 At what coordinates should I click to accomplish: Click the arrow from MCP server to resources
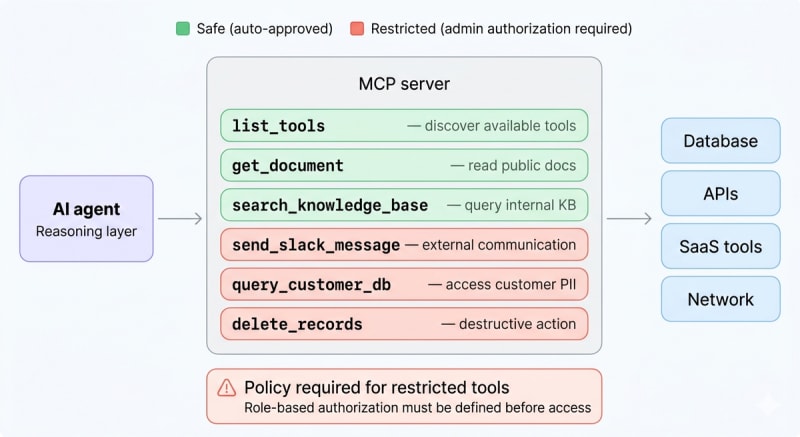[x=629, y=219]
